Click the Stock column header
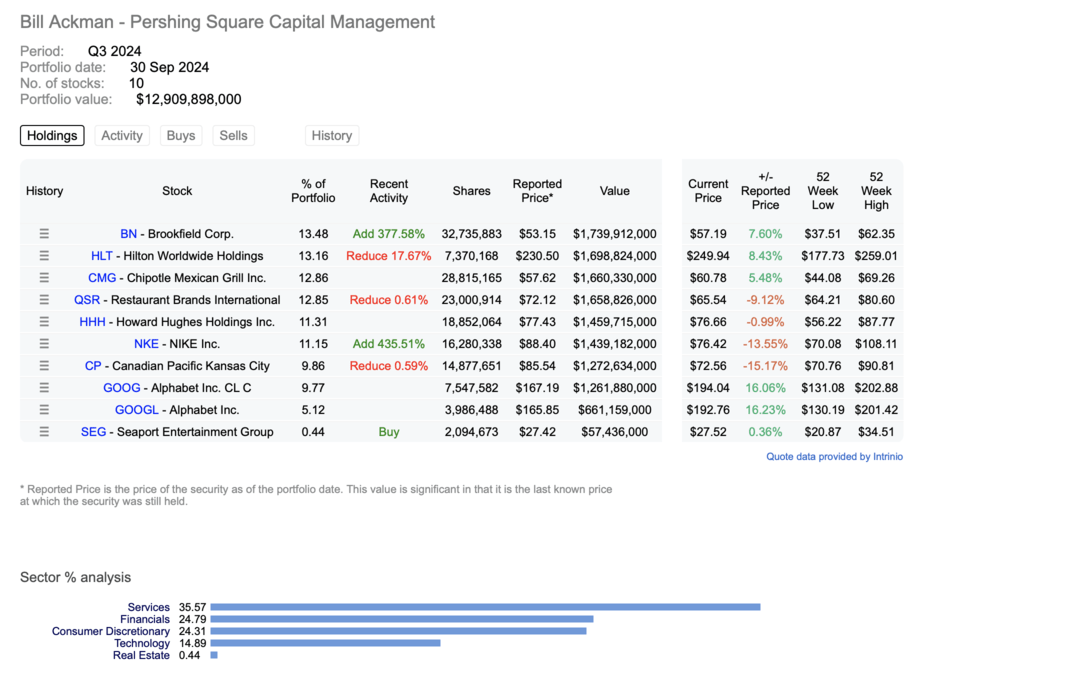The width and height of the screenshot is (1081, 686). (177, 191)
